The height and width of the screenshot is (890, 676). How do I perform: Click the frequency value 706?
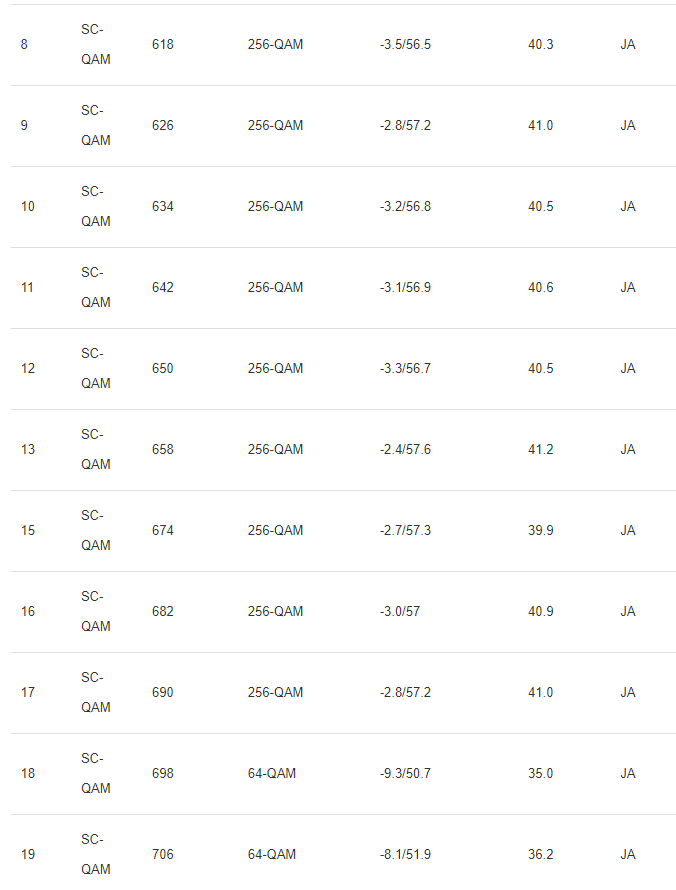click(163, 855)
